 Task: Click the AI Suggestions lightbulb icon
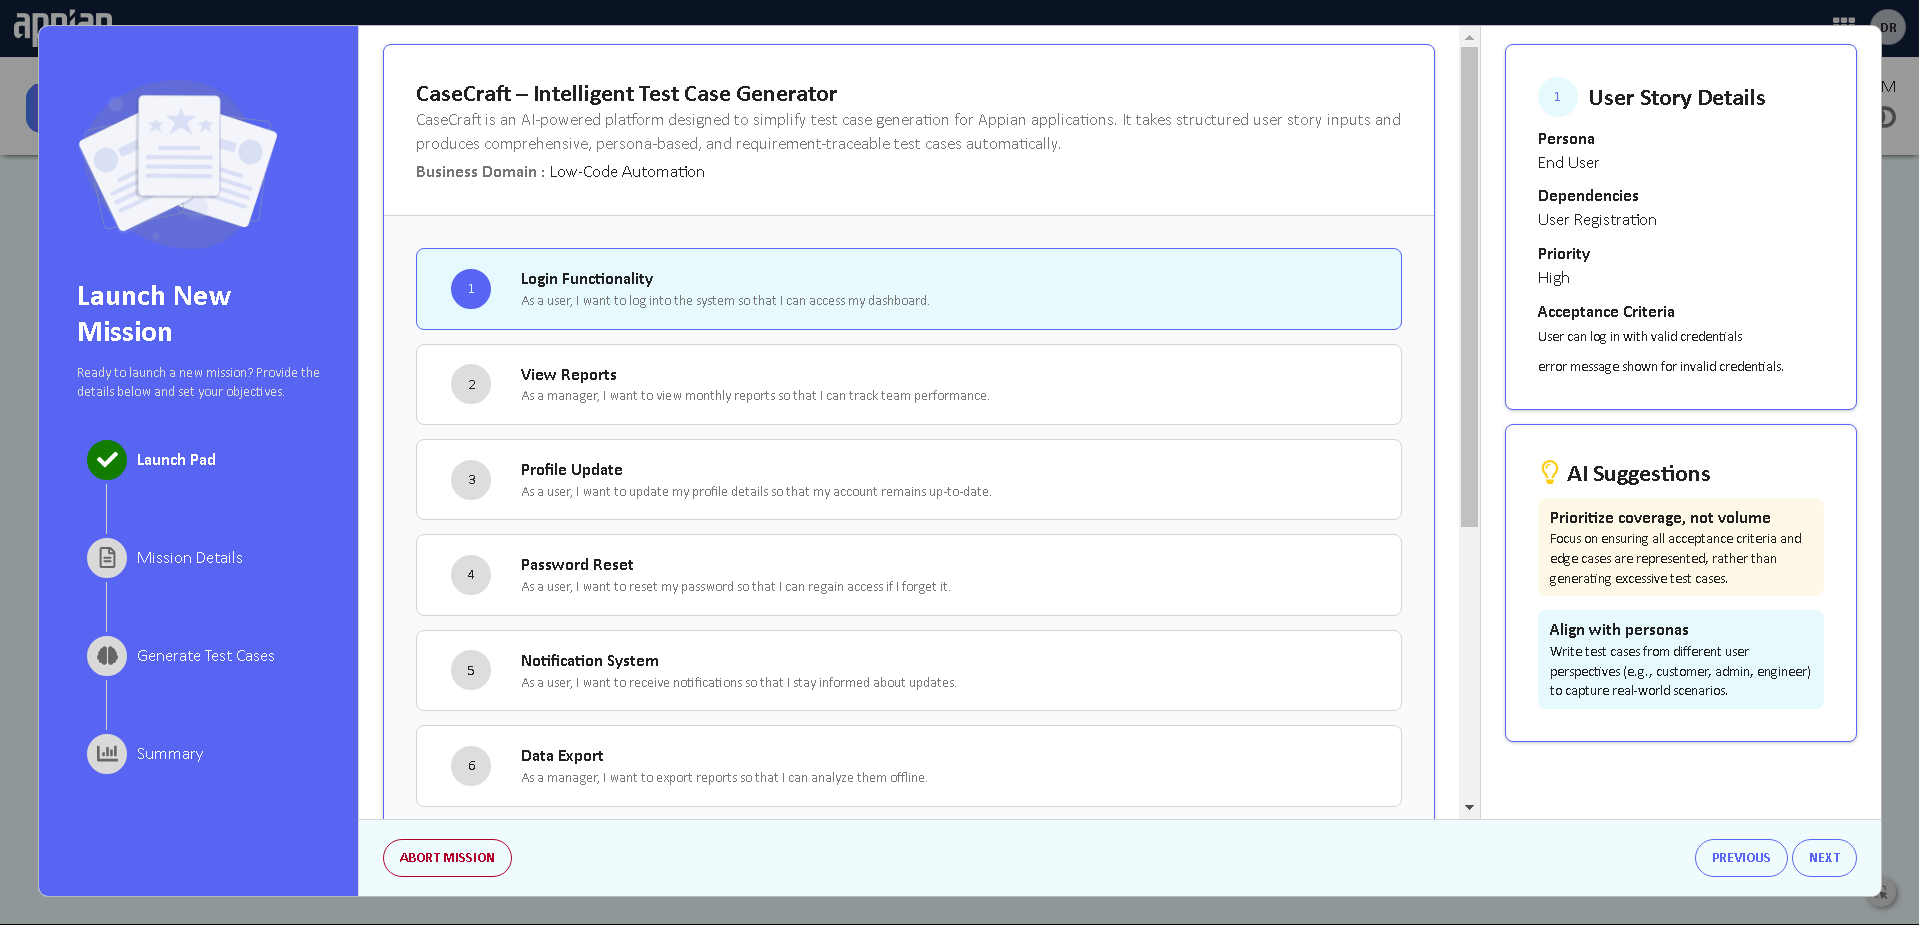[1549, 473]
